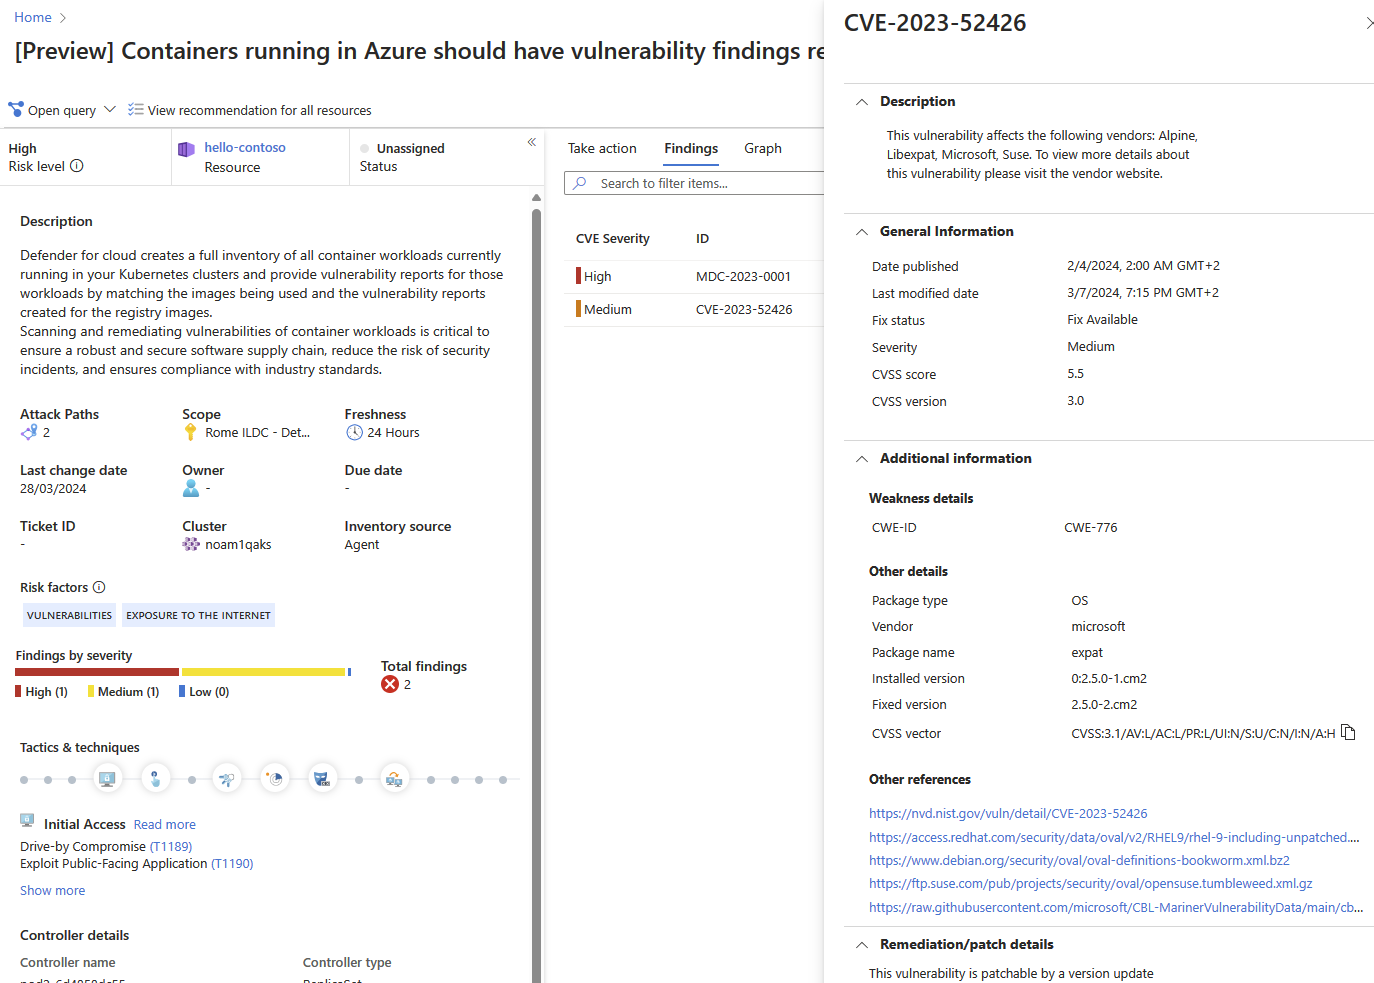This screenshot has height=983, width=1374.
Task: Expand the Open query dropdown arrow
Action: 110,110
